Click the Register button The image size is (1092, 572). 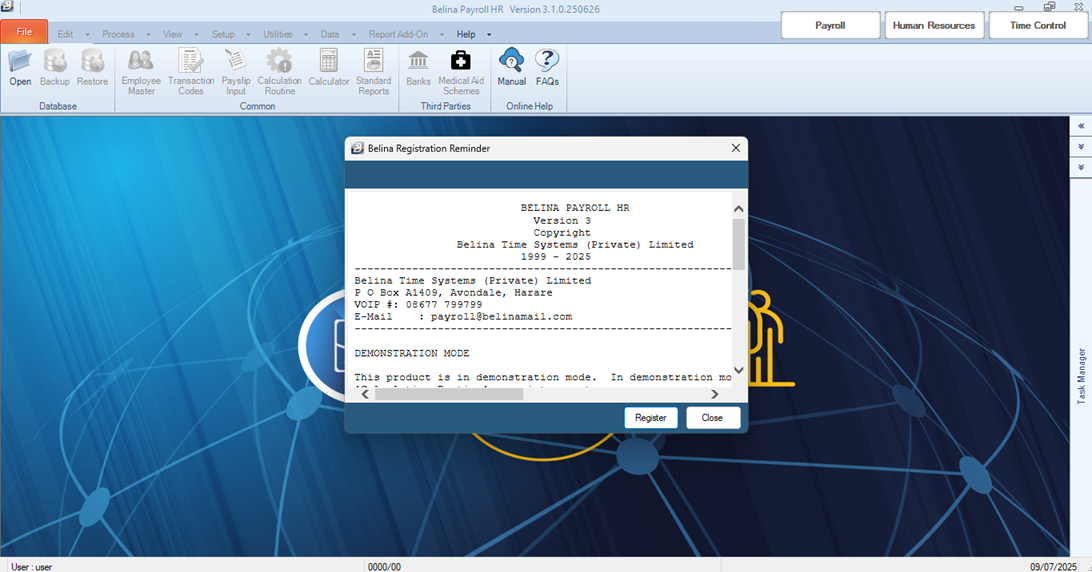point(650,418)
